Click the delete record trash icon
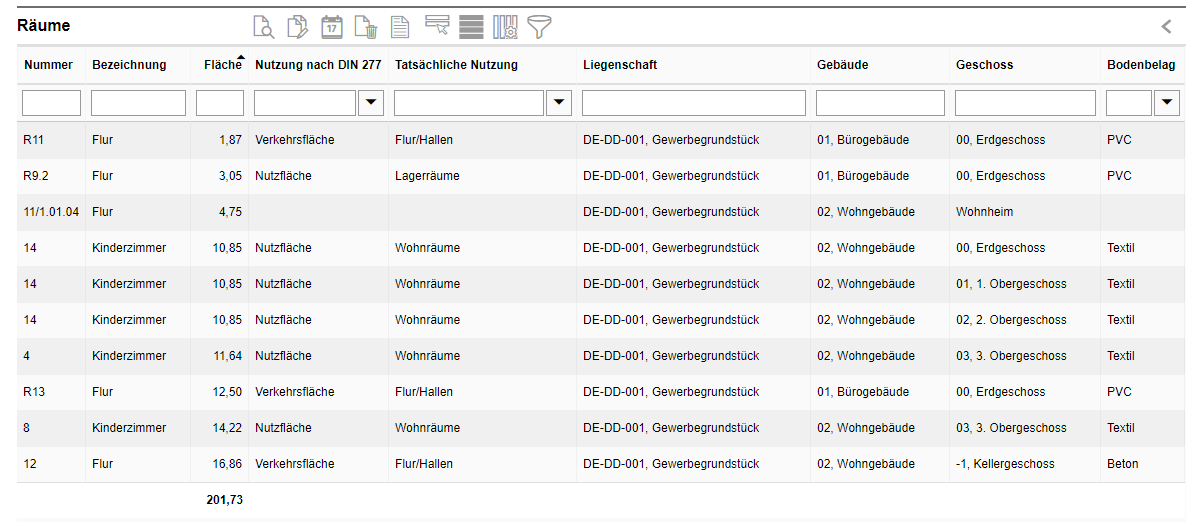1188x522 pixels. pos(366,27)
